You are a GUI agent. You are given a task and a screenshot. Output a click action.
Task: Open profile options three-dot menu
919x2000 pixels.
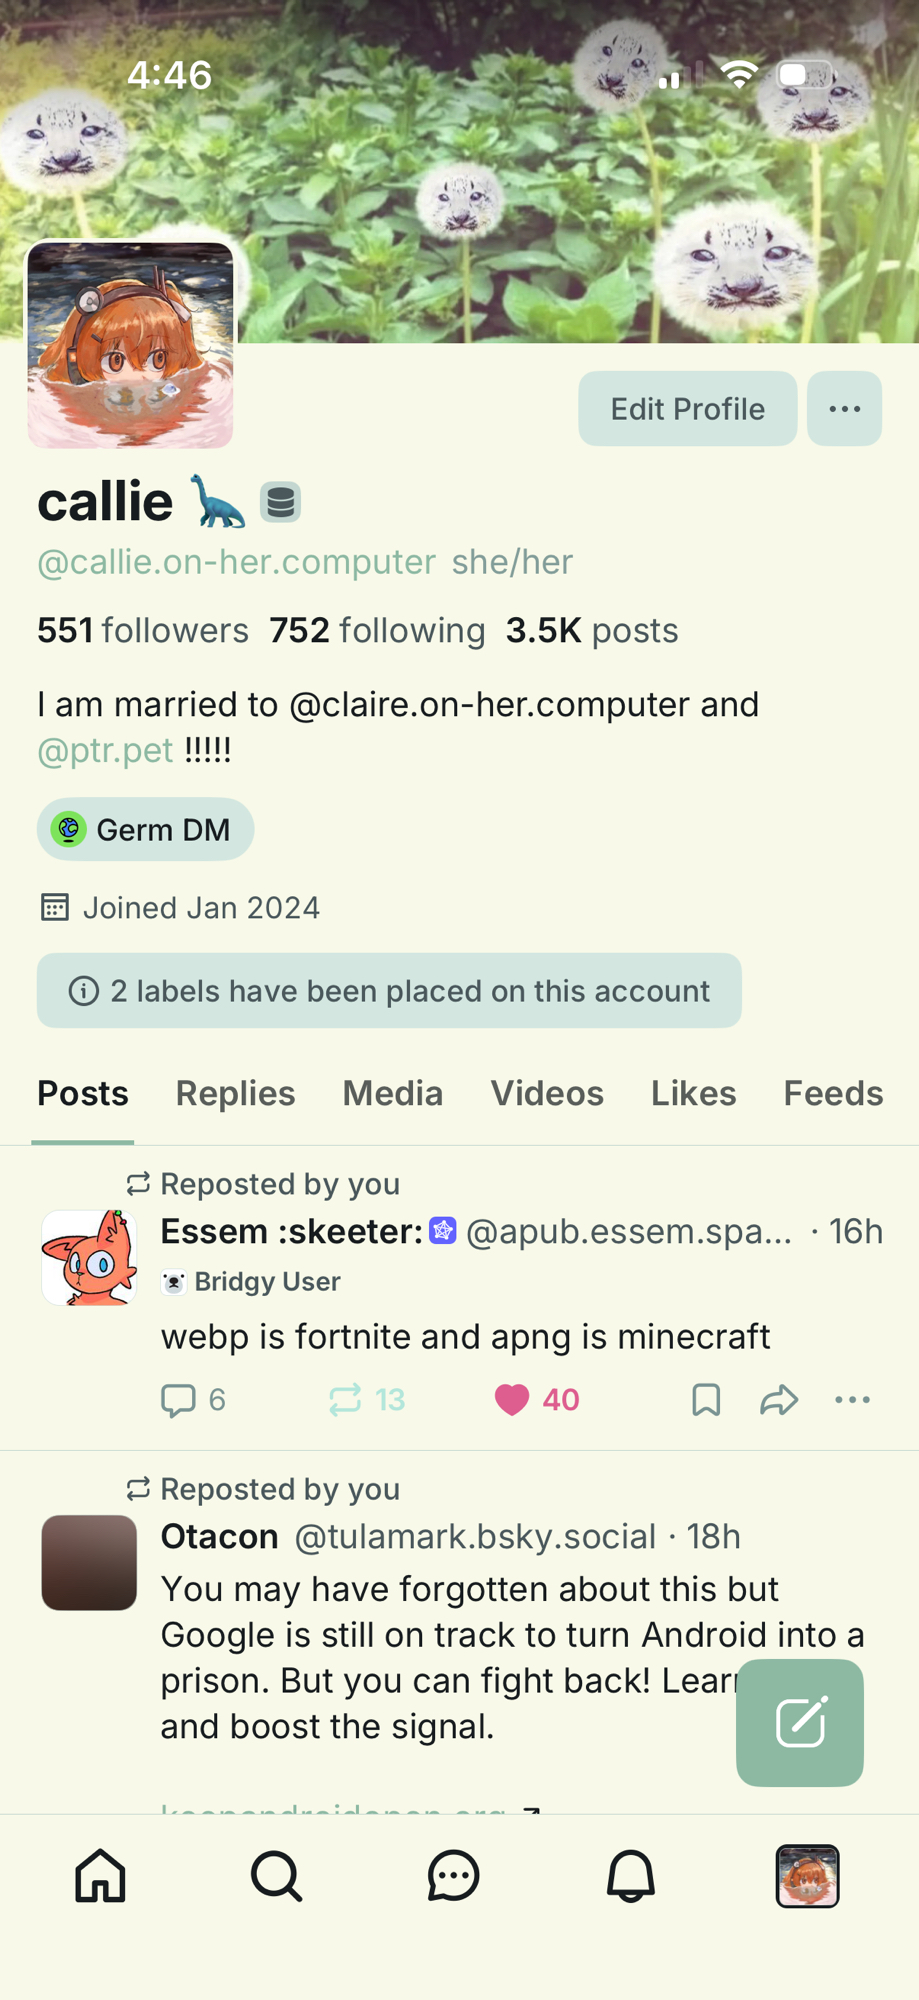click(x=844, y=409)
